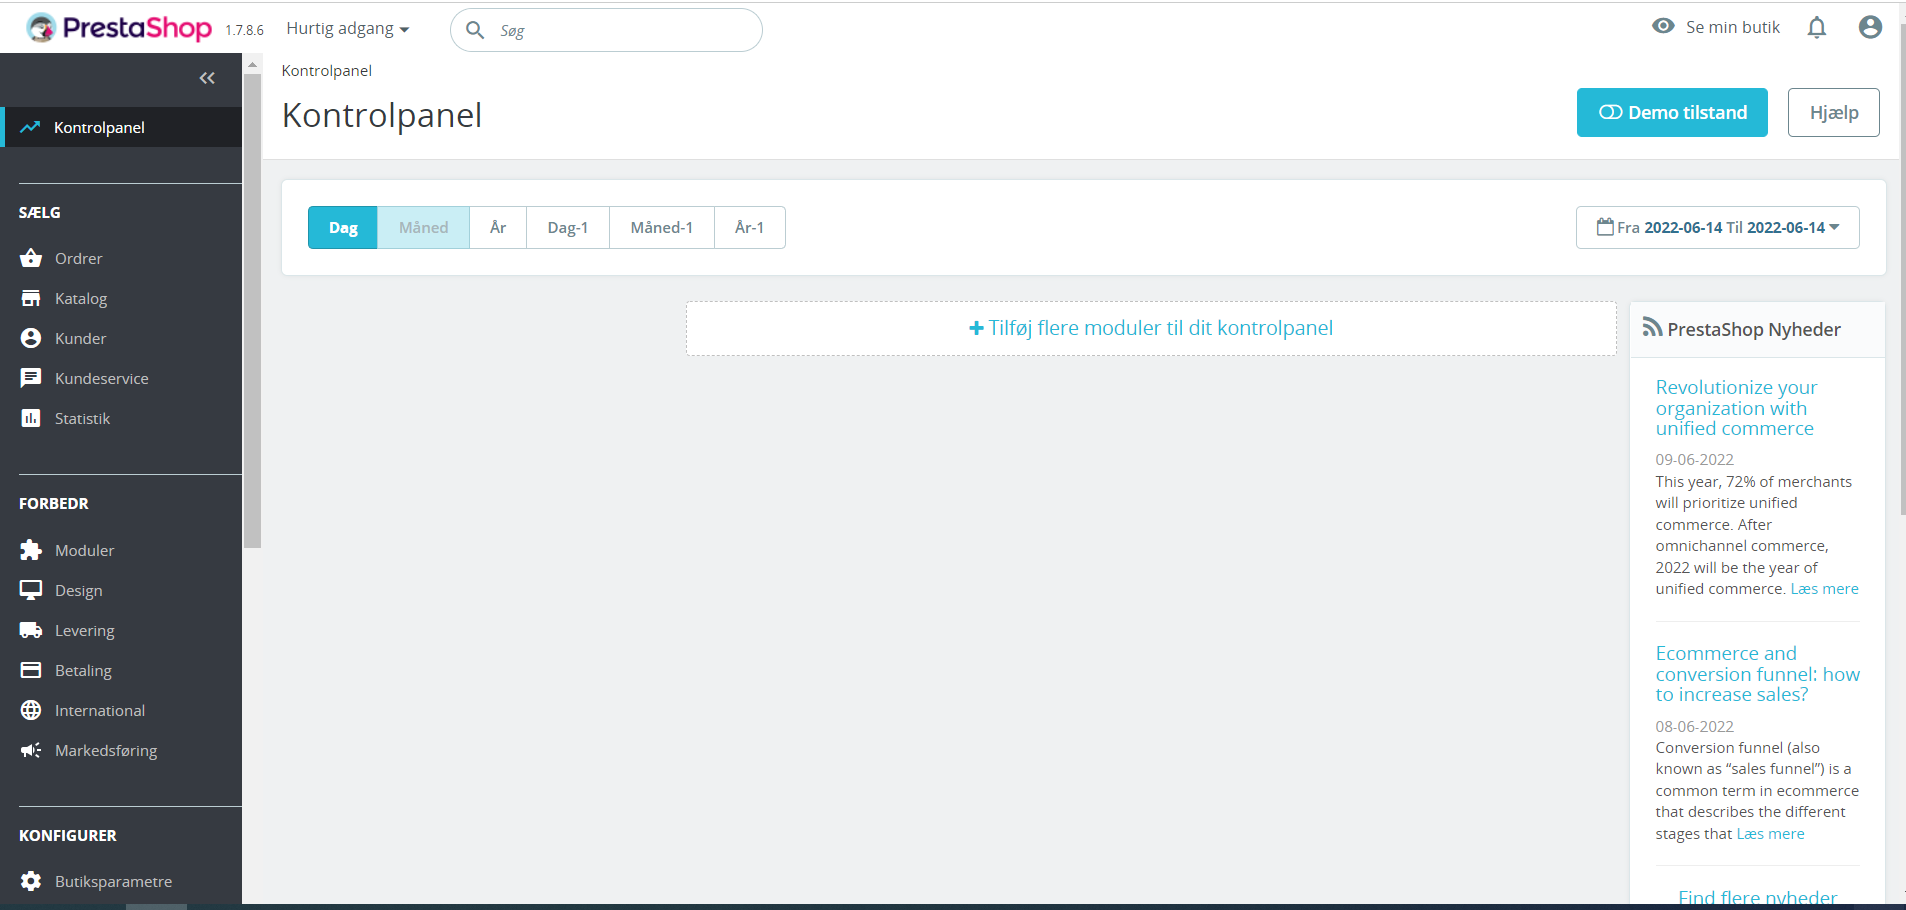The image size is (1906, 910).
Task: Click Tilføj flere moduler til dit kontrolpanel
Action: click(x=1151, y=328)
